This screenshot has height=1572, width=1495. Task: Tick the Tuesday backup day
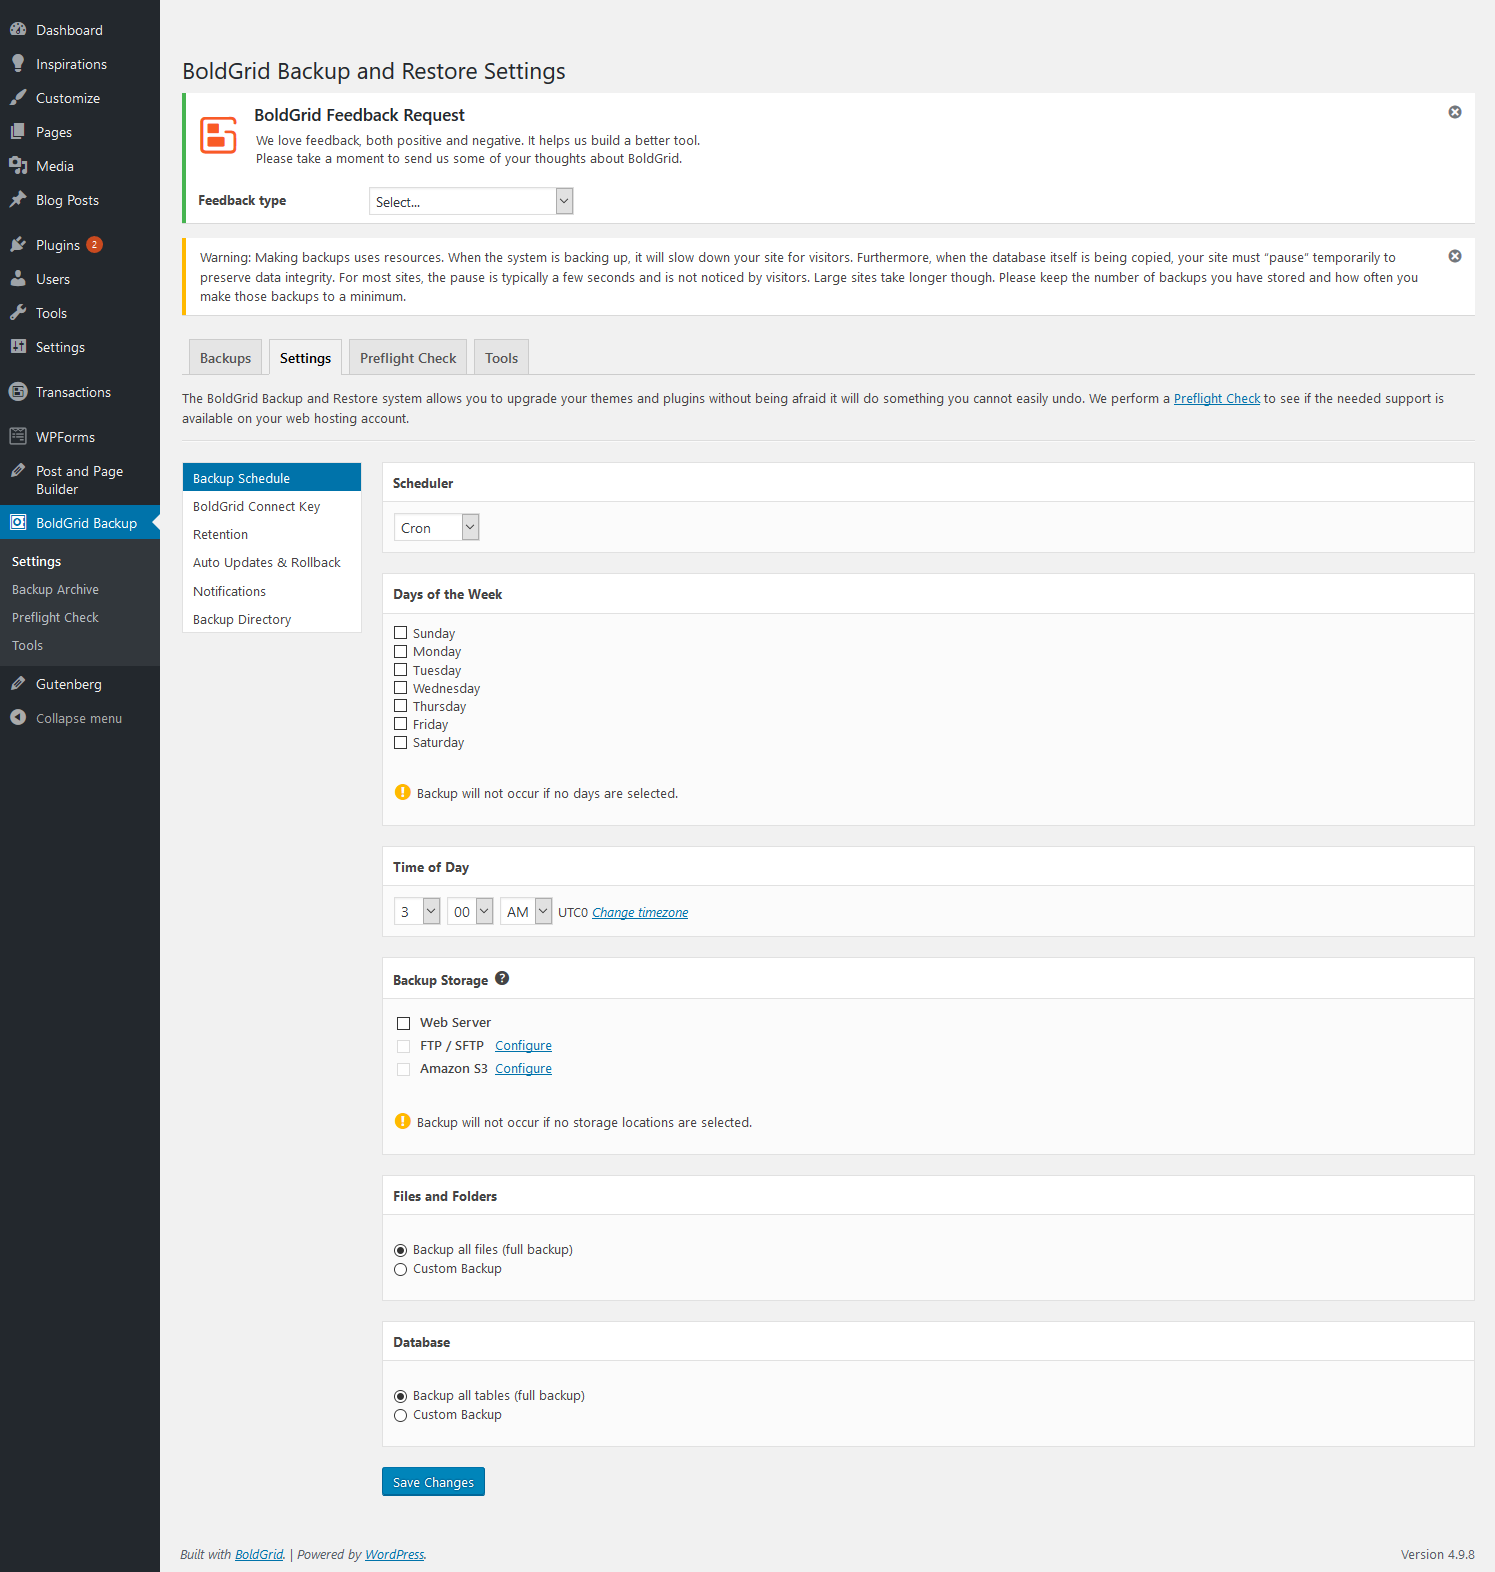tap(401, 670)
